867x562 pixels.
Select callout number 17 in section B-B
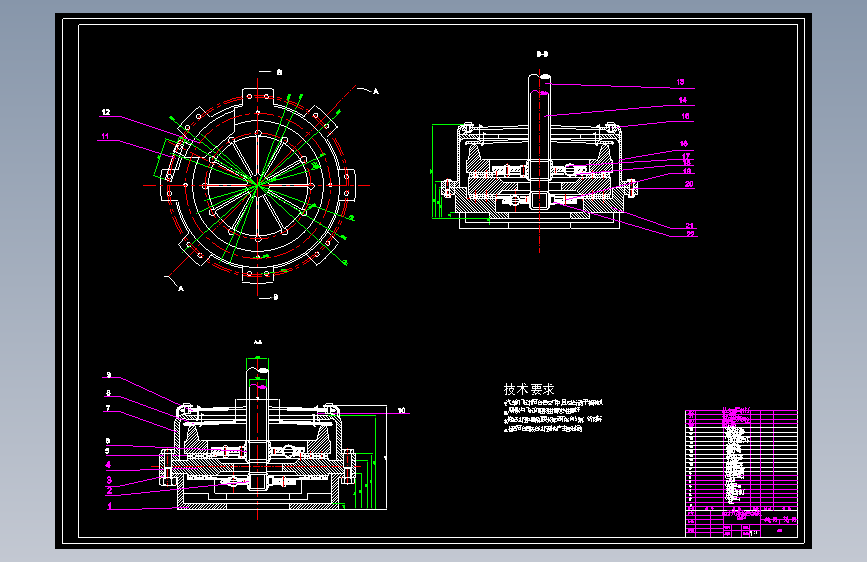(686, 157)
